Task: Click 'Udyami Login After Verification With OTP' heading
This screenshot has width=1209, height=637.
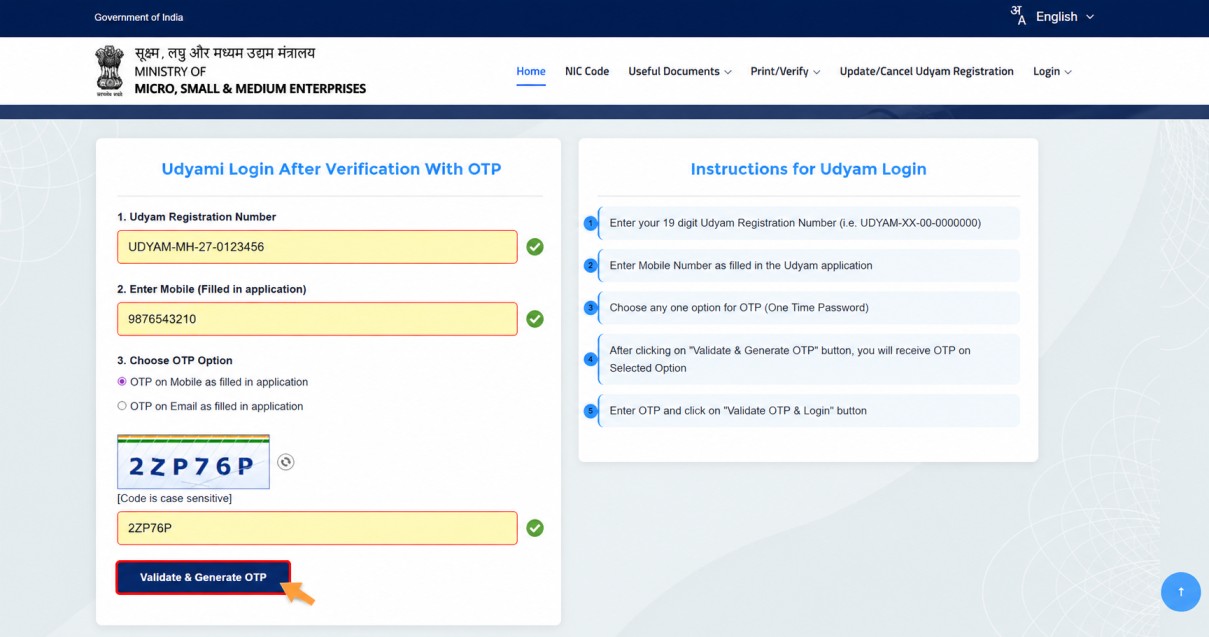Action: tap(331, 169)
